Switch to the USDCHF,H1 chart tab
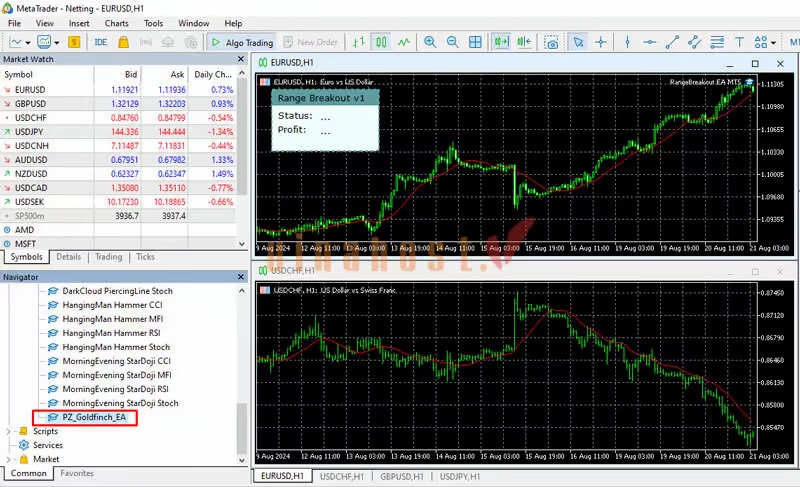800x487 pixels. tap(342, 476)
